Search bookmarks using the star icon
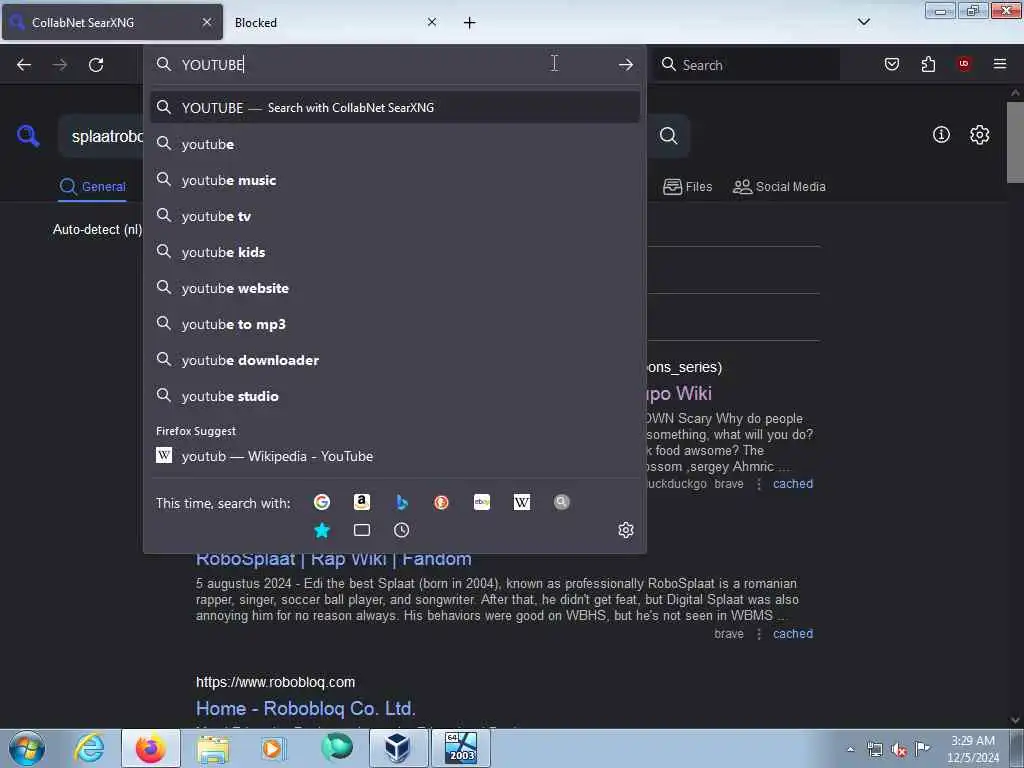 pyautogui.click(x=322, y=530)
